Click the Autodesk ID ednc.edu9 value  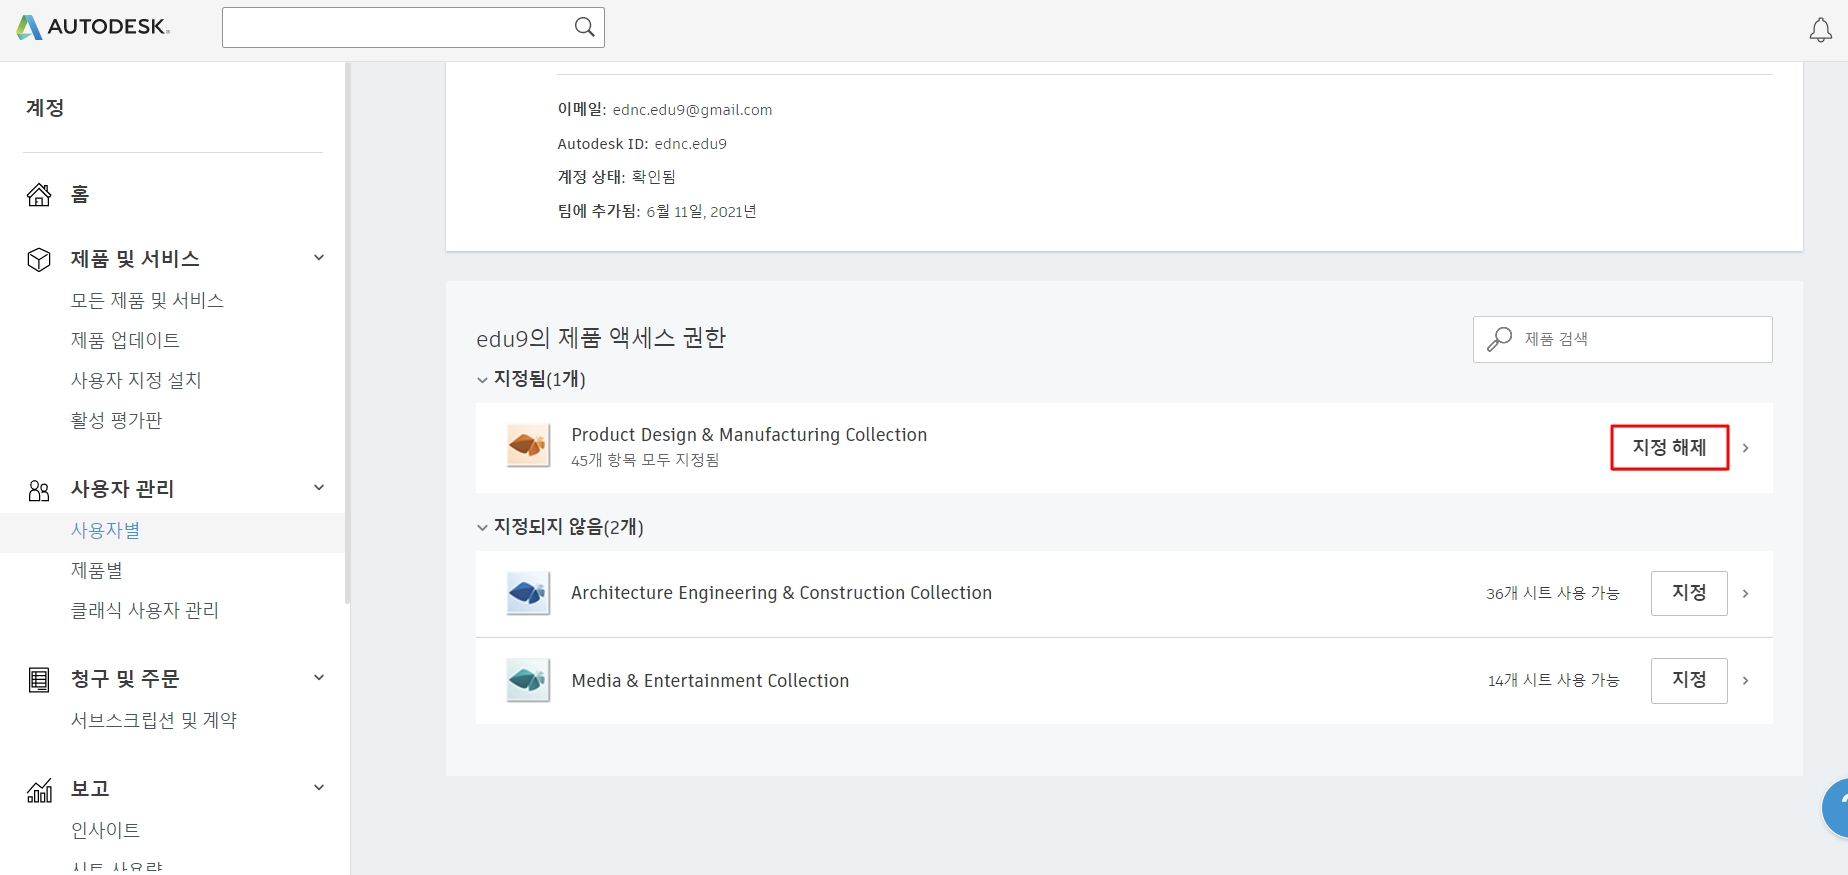click(x=690, y=144)
